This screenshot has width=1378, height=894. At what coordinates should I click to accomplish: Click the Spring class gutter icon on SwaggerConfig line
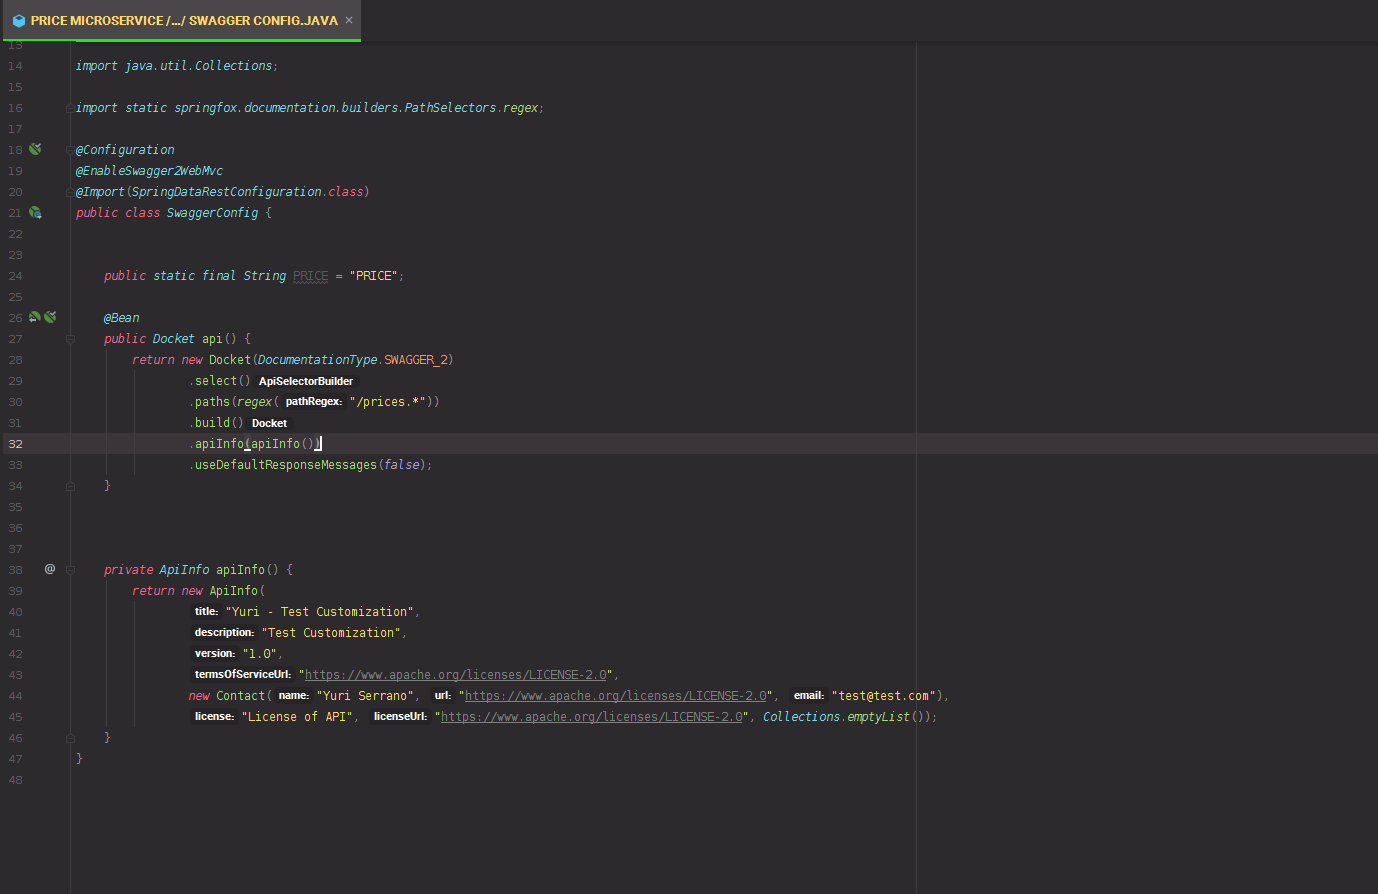coord(35,212)
